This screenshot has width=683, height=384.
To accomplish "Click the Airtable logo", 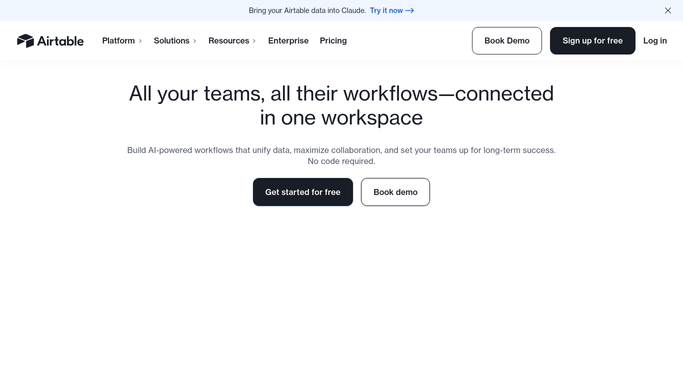I will [x=50, y=41].
